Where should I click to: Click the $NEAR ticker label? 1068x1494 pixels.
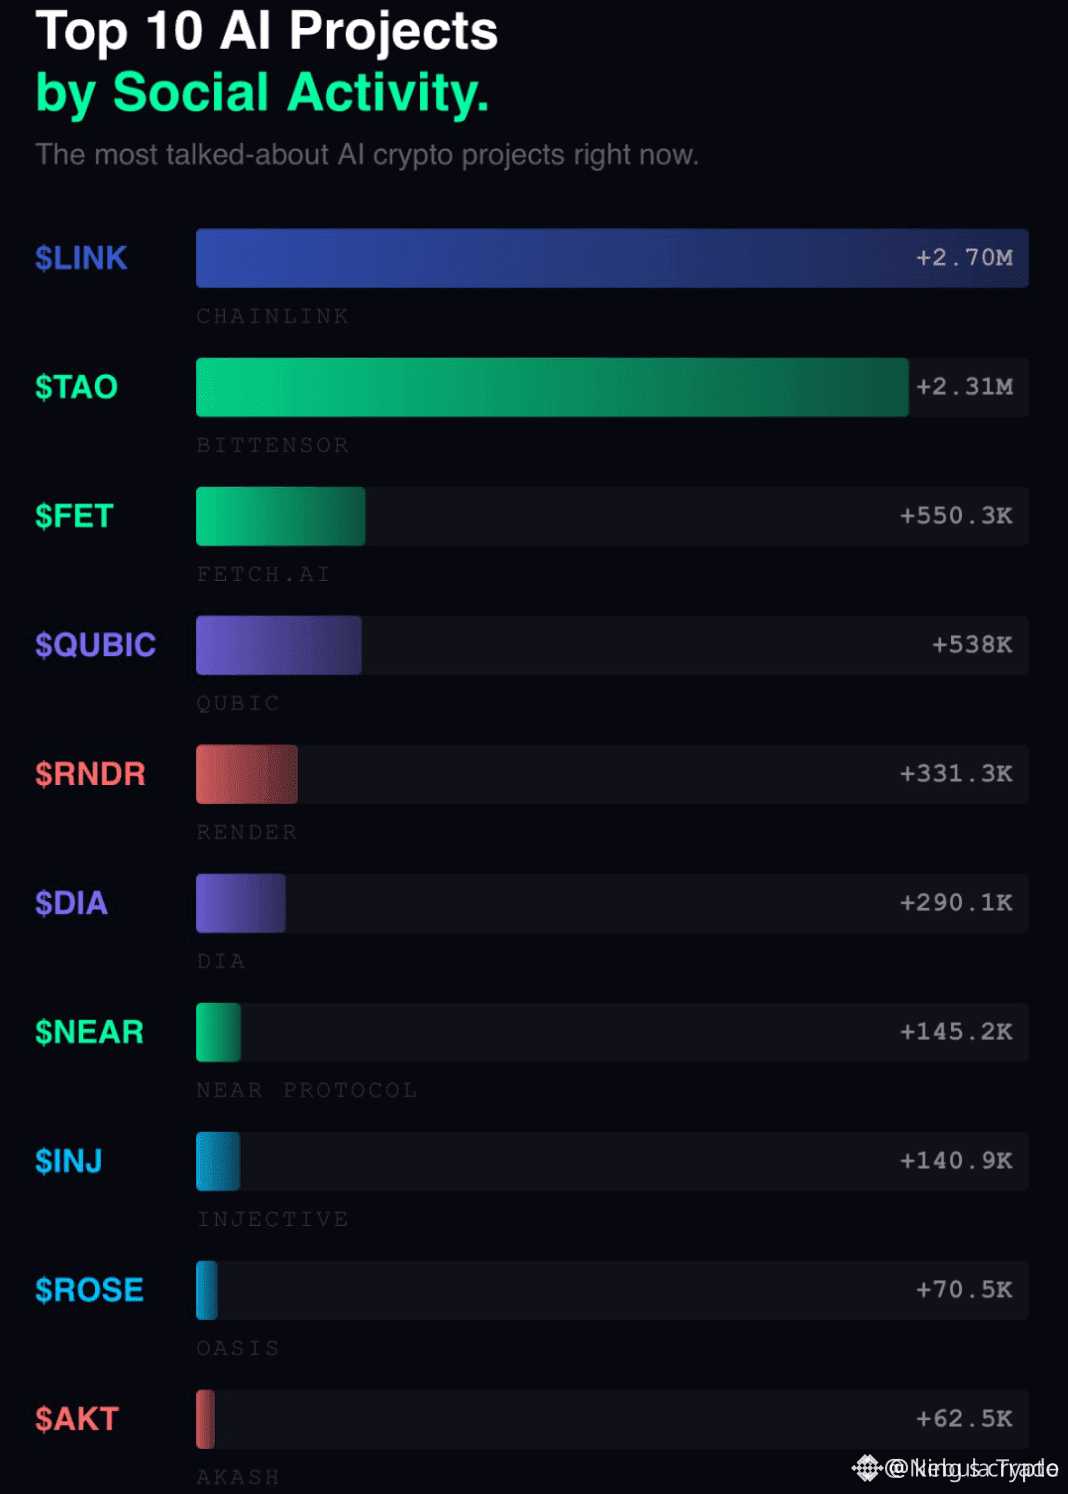coord(89,1032)
